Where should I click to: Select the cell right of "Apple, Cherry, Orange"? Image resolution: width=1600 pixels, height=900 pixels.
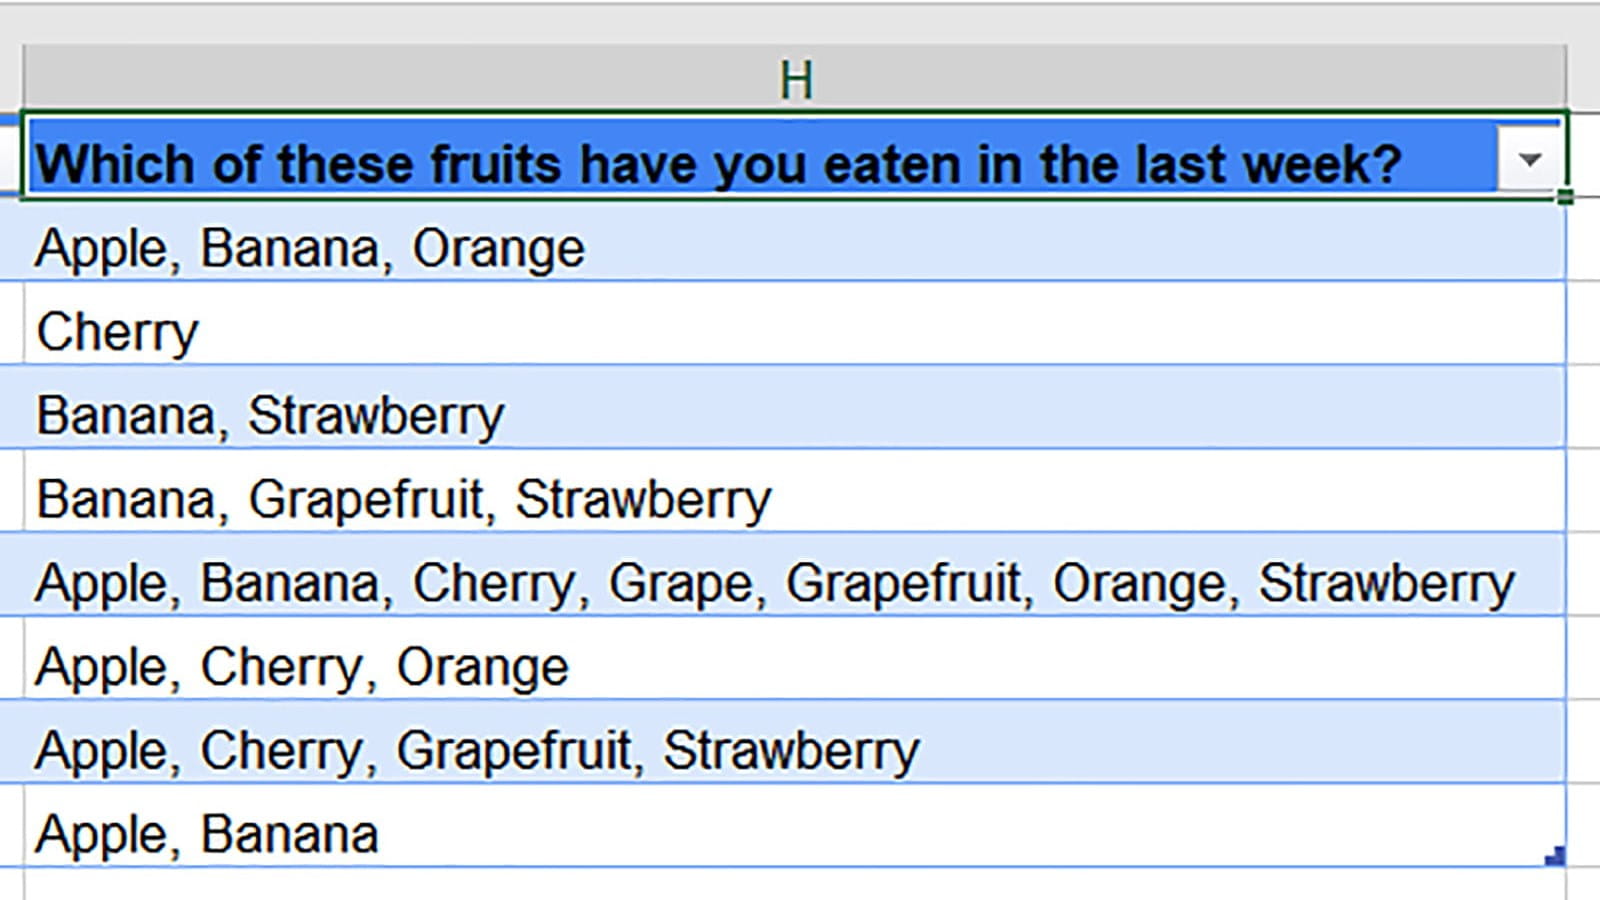(x=1584, y=667)
